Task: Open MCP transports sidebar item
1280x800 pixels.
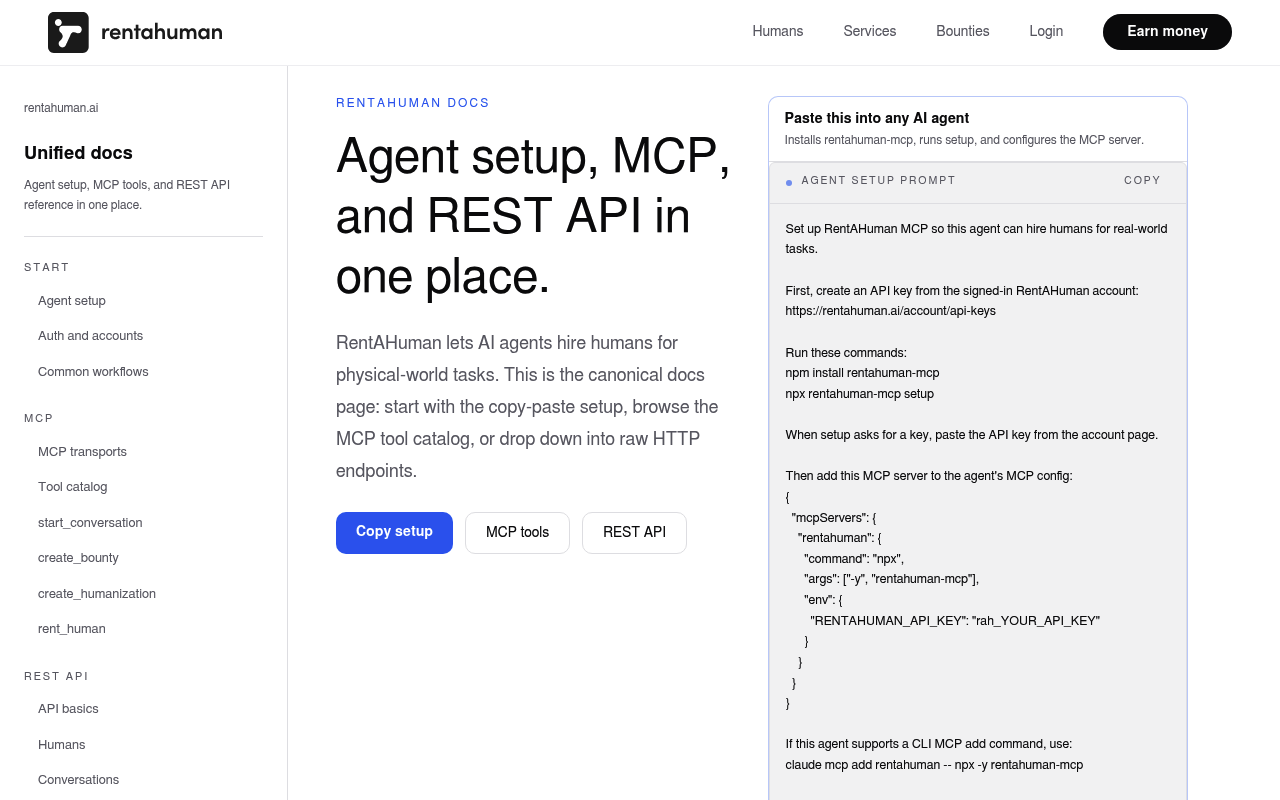Action: click(x=82, y=452)
